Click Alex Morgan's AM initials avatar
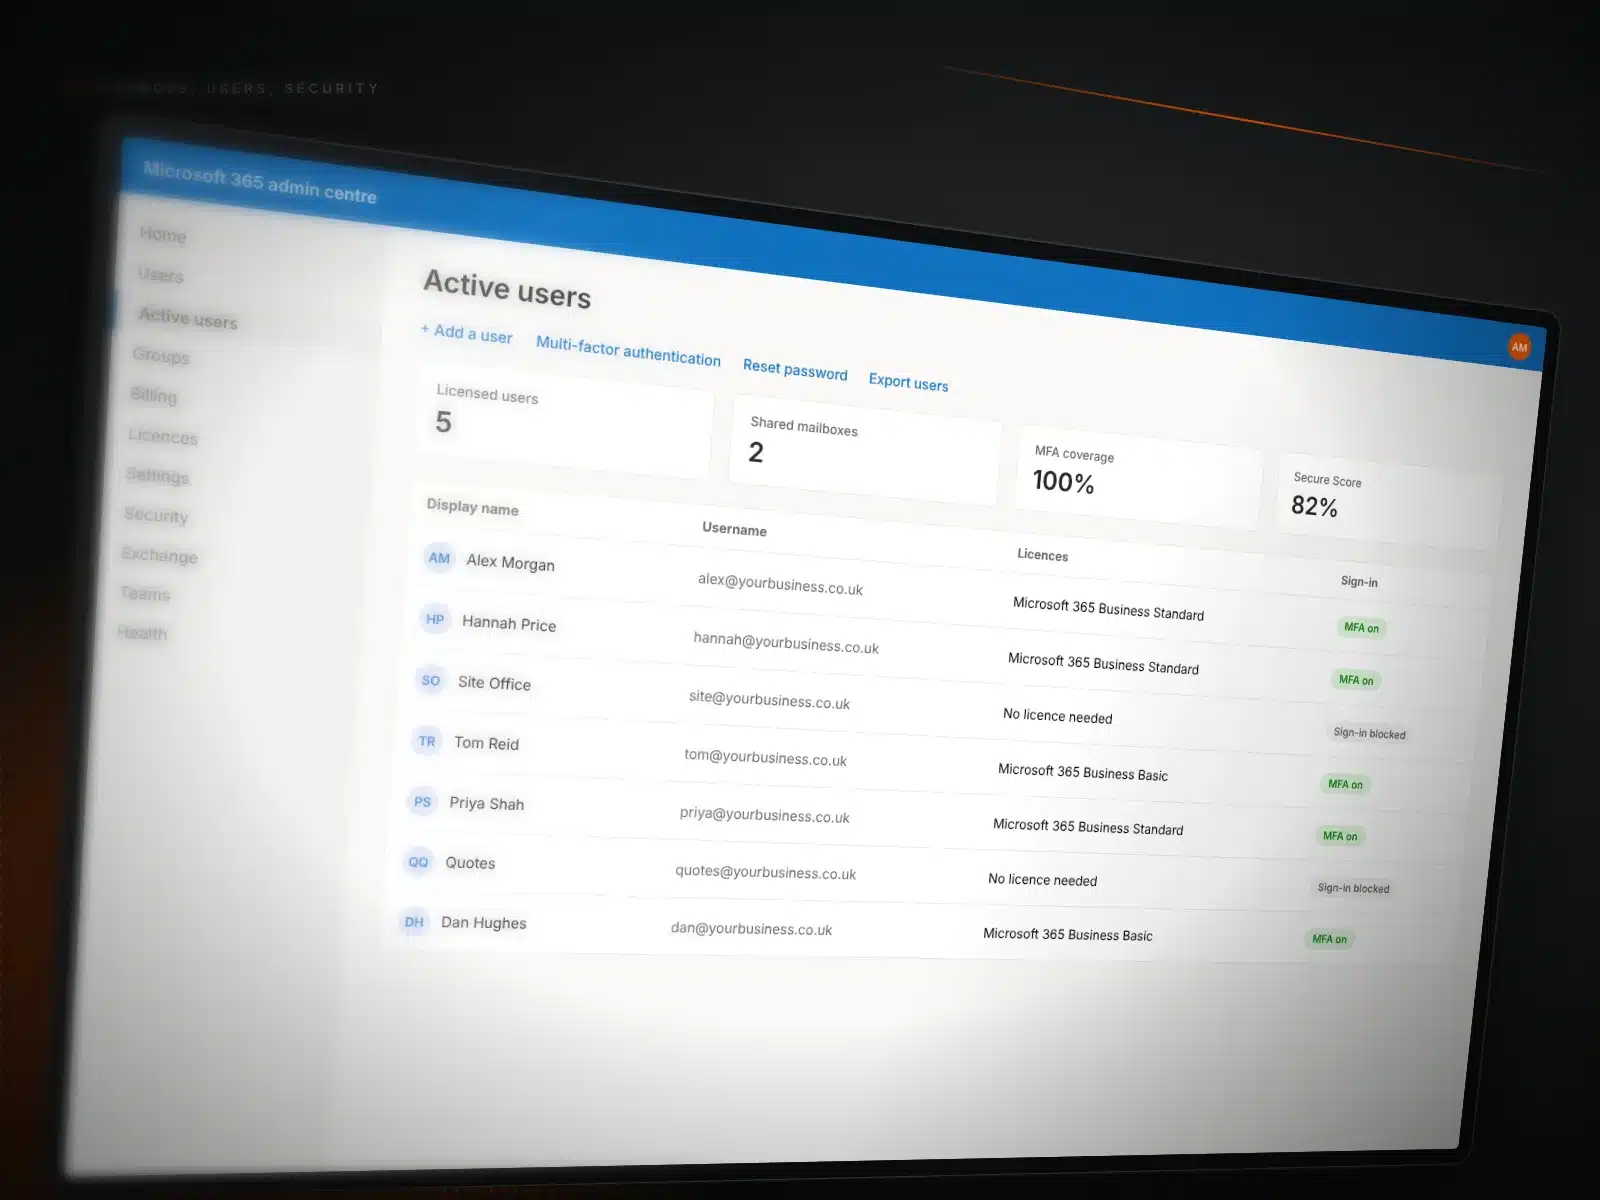Image resolution: width=1600 pixels, height=1200 pixels. click(439, 558)
